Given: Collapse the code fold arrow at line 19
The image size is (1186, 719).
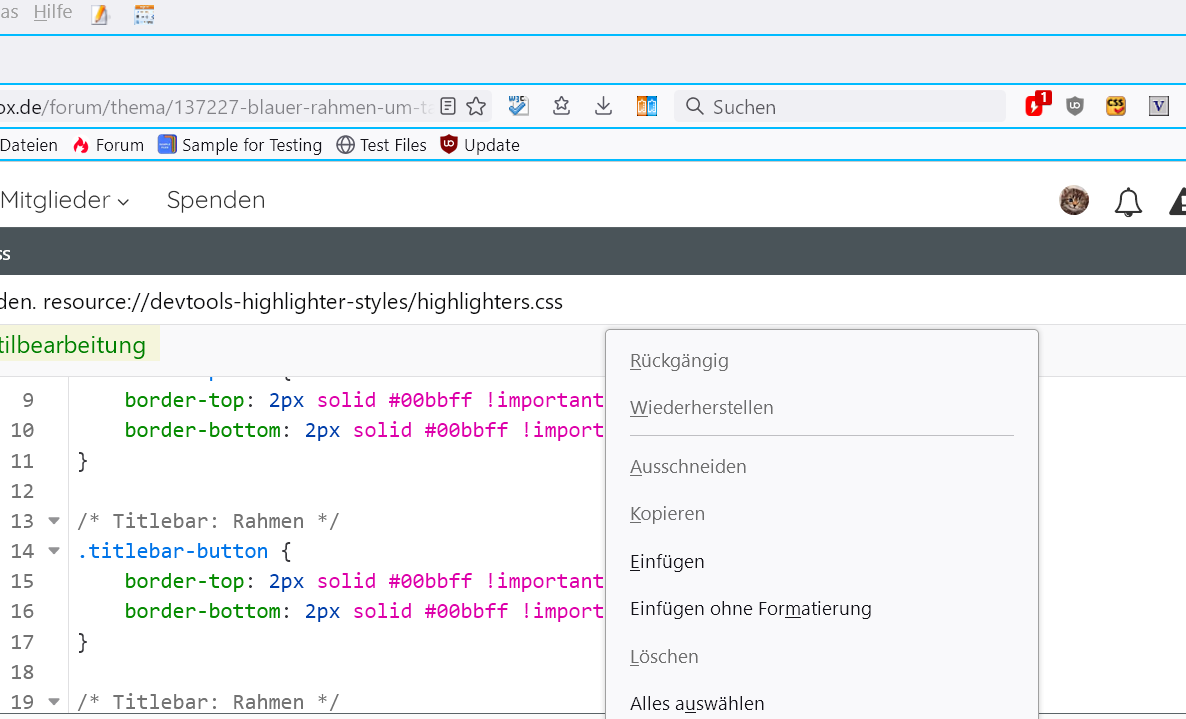Looking at the screenshot, I should [x=54, y=702].
